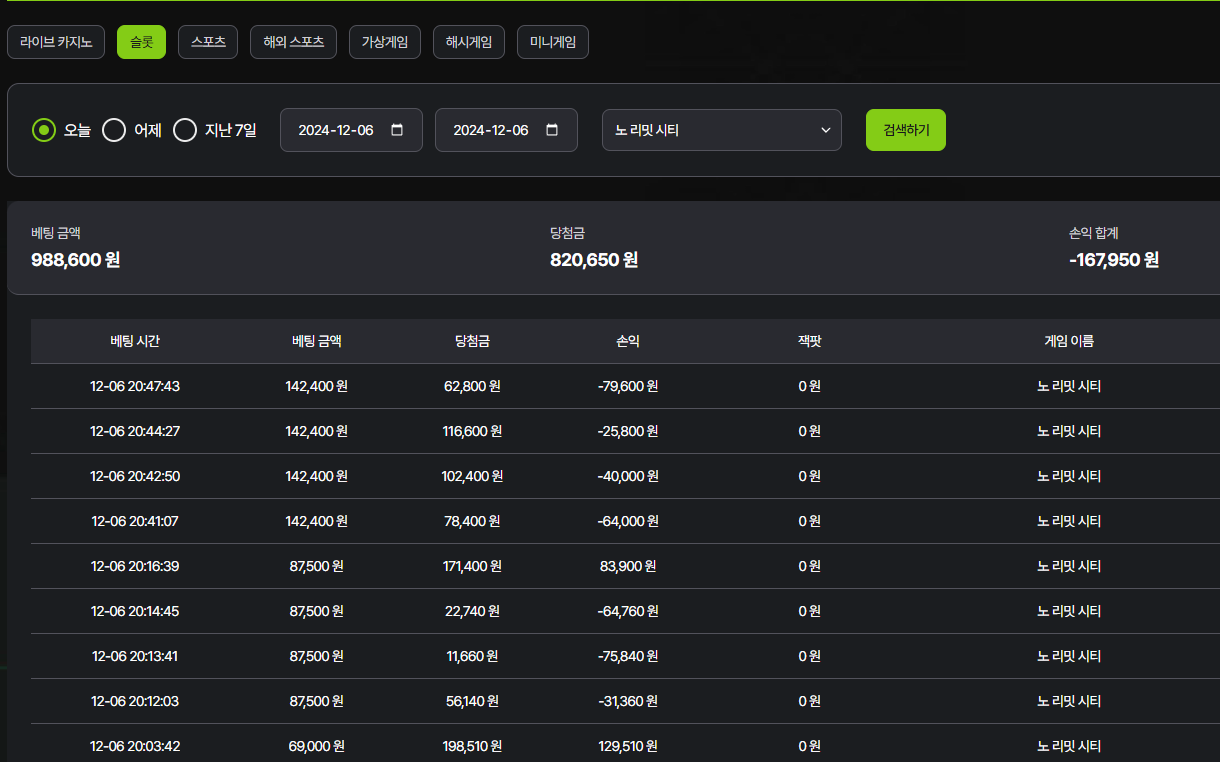The image size is (1220, 762).
Task: Click winnings cell 116,600 원
Action: click(x=472, y=431)
